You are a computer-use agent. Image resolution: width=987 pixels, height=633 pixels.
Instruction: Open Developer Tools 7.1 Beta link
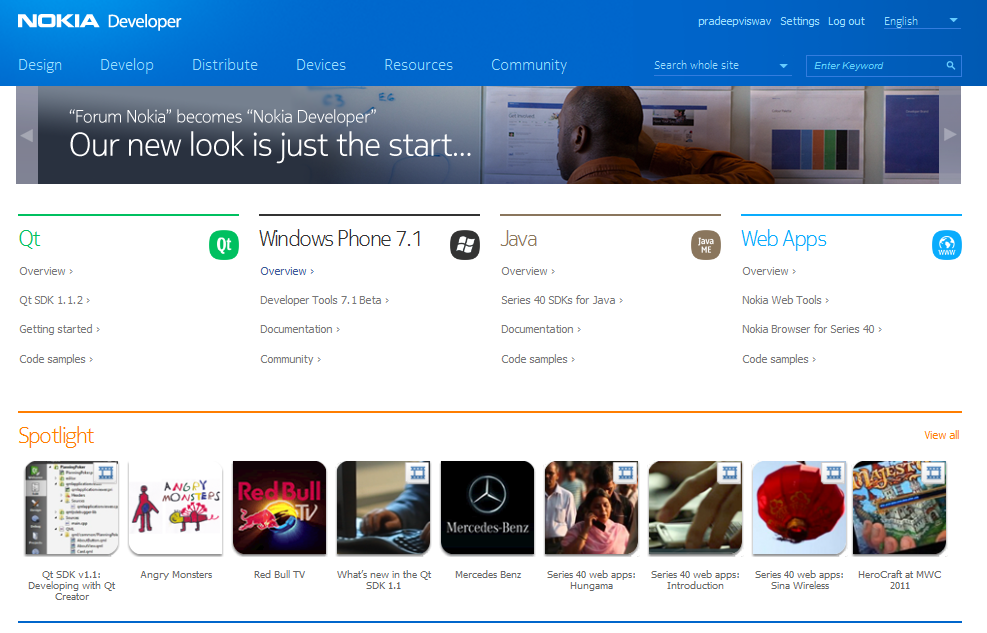coord(325,300)
